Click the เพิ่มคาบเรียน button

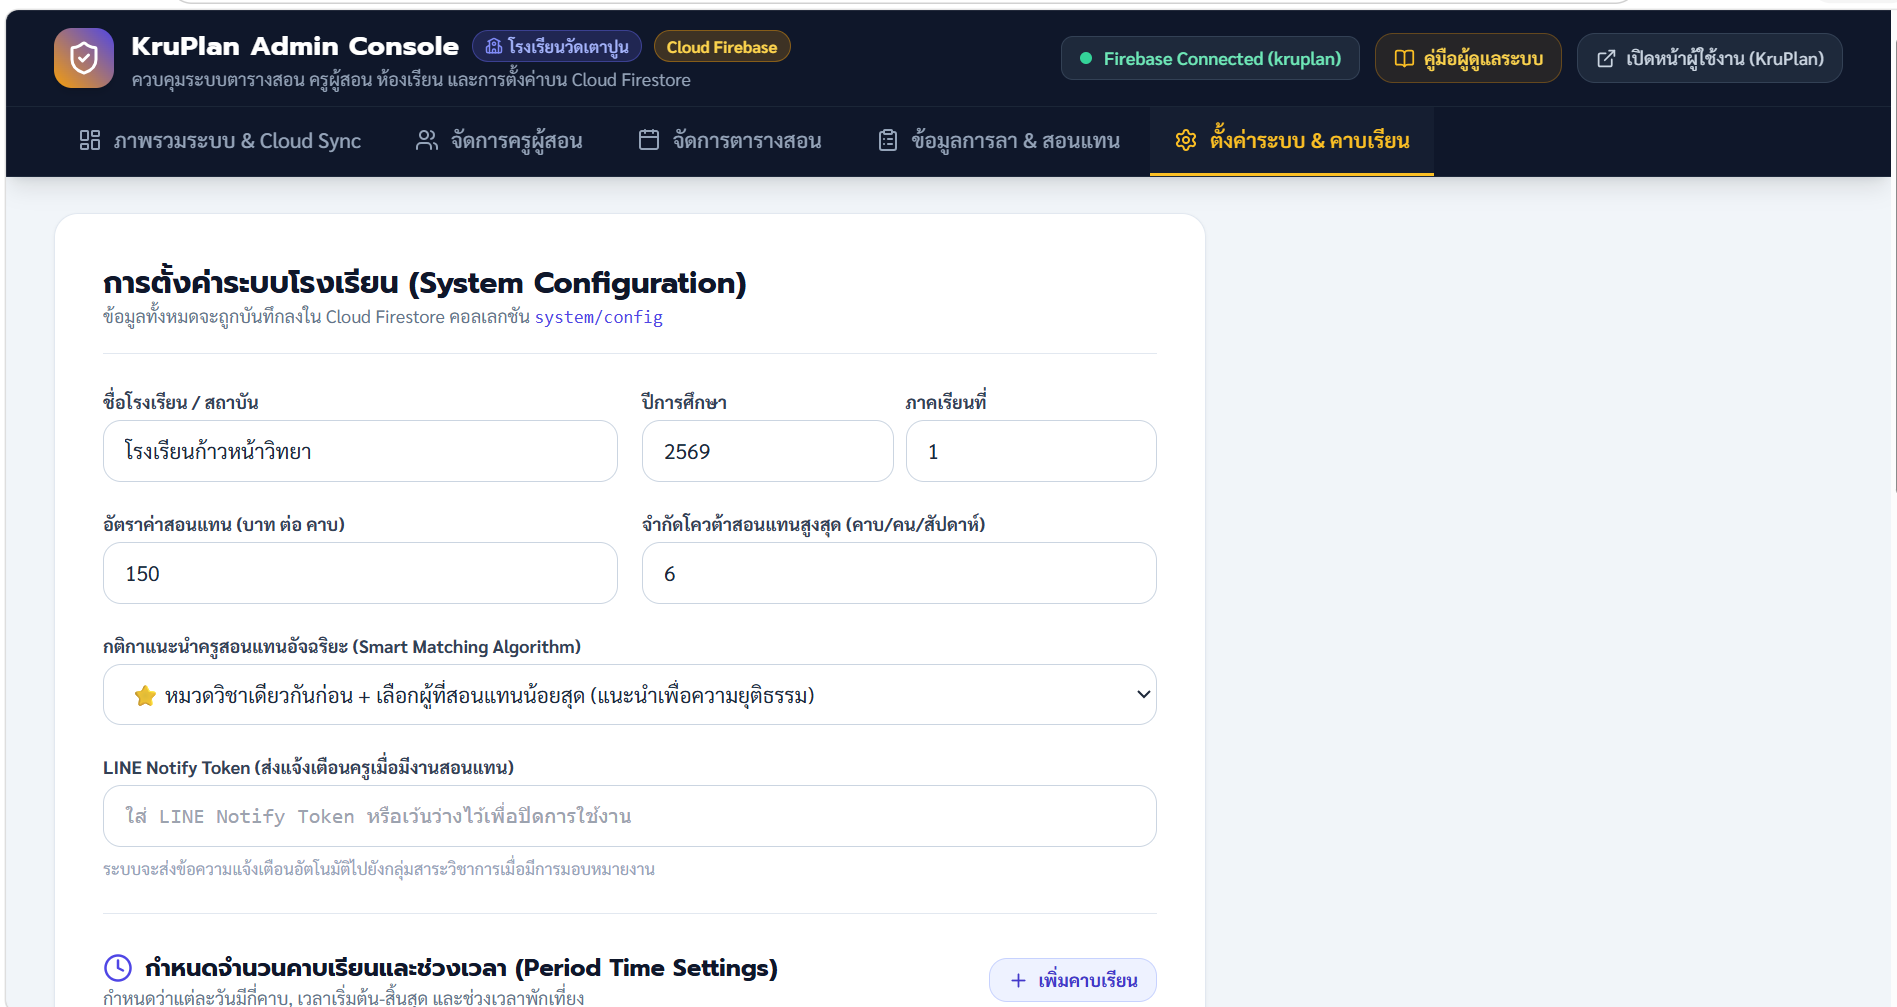coord(1073,980)
